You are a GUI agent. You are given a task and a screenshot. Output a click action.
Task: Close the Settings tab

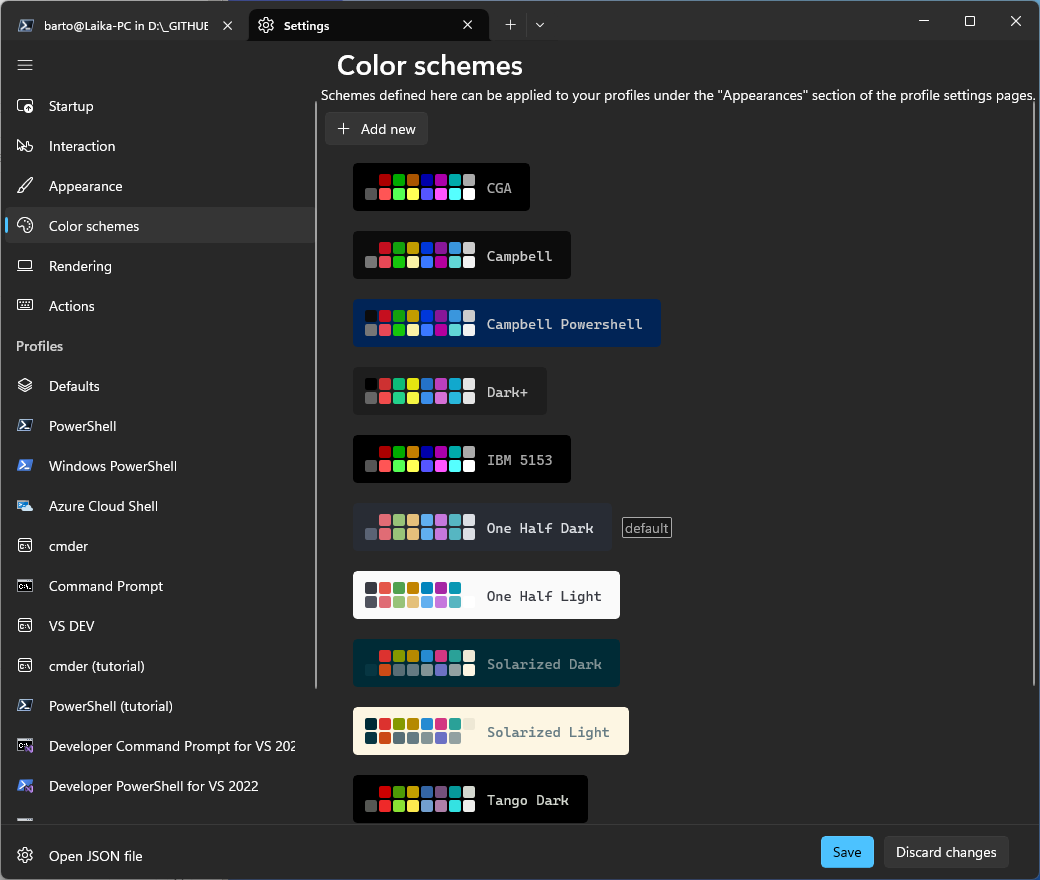pyautogui.click(x=468, y=25)
